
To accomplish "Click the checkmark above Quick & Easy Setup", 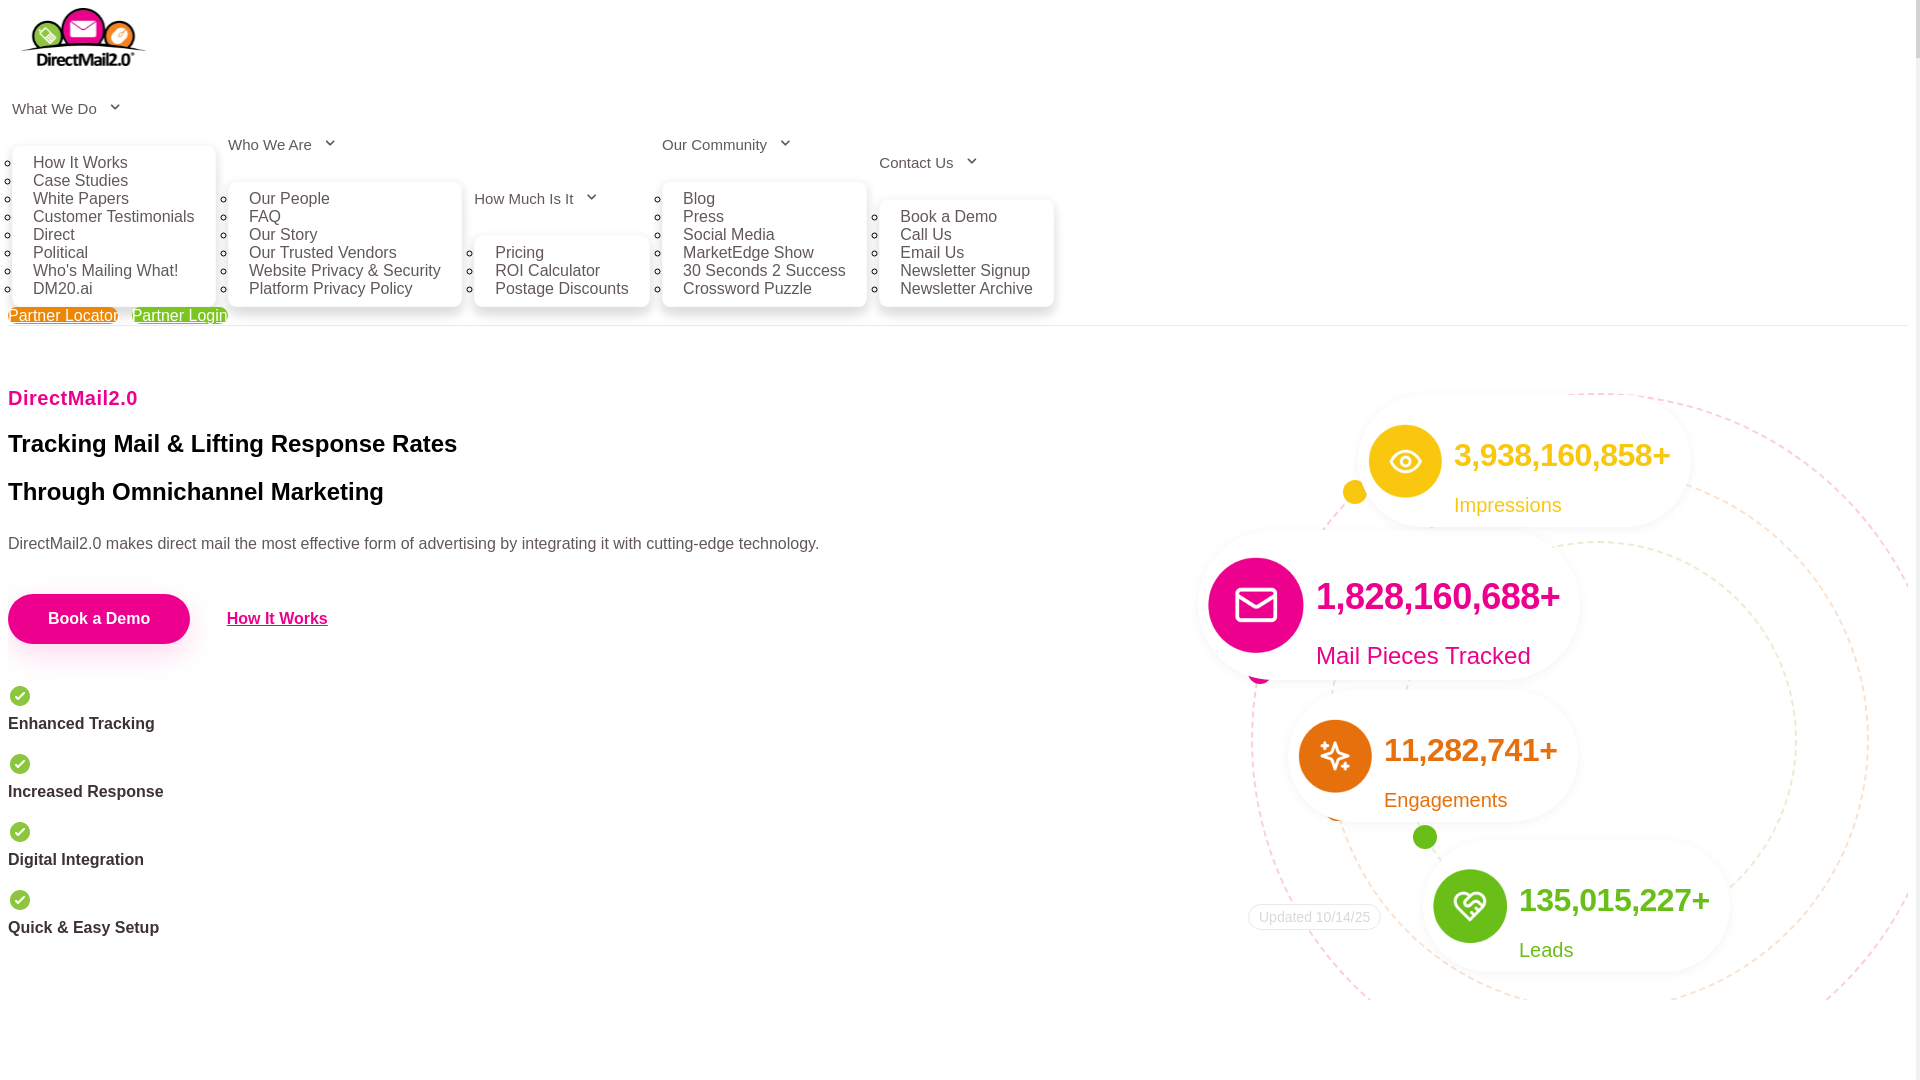I will click(x=20, y=900).
